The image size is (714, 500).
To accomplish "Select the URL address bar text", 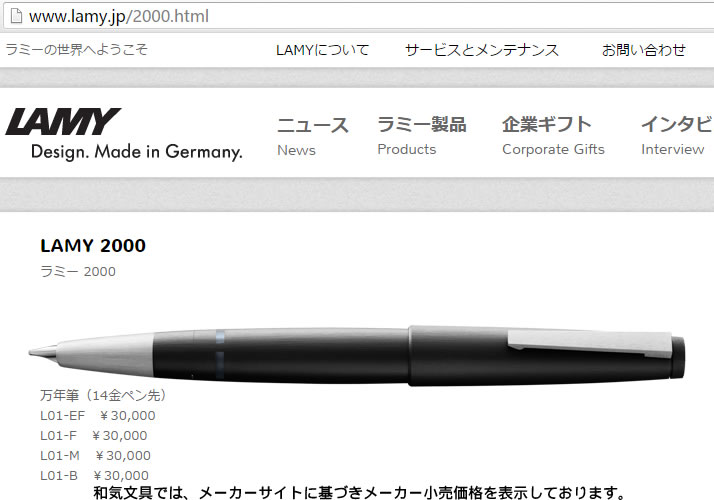I will click(119, 16).
